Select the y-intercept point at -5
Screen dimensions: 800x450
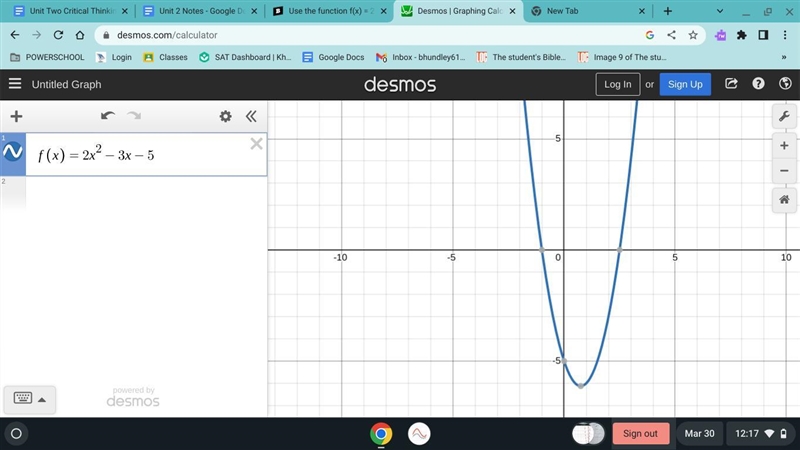pos(564,361)
